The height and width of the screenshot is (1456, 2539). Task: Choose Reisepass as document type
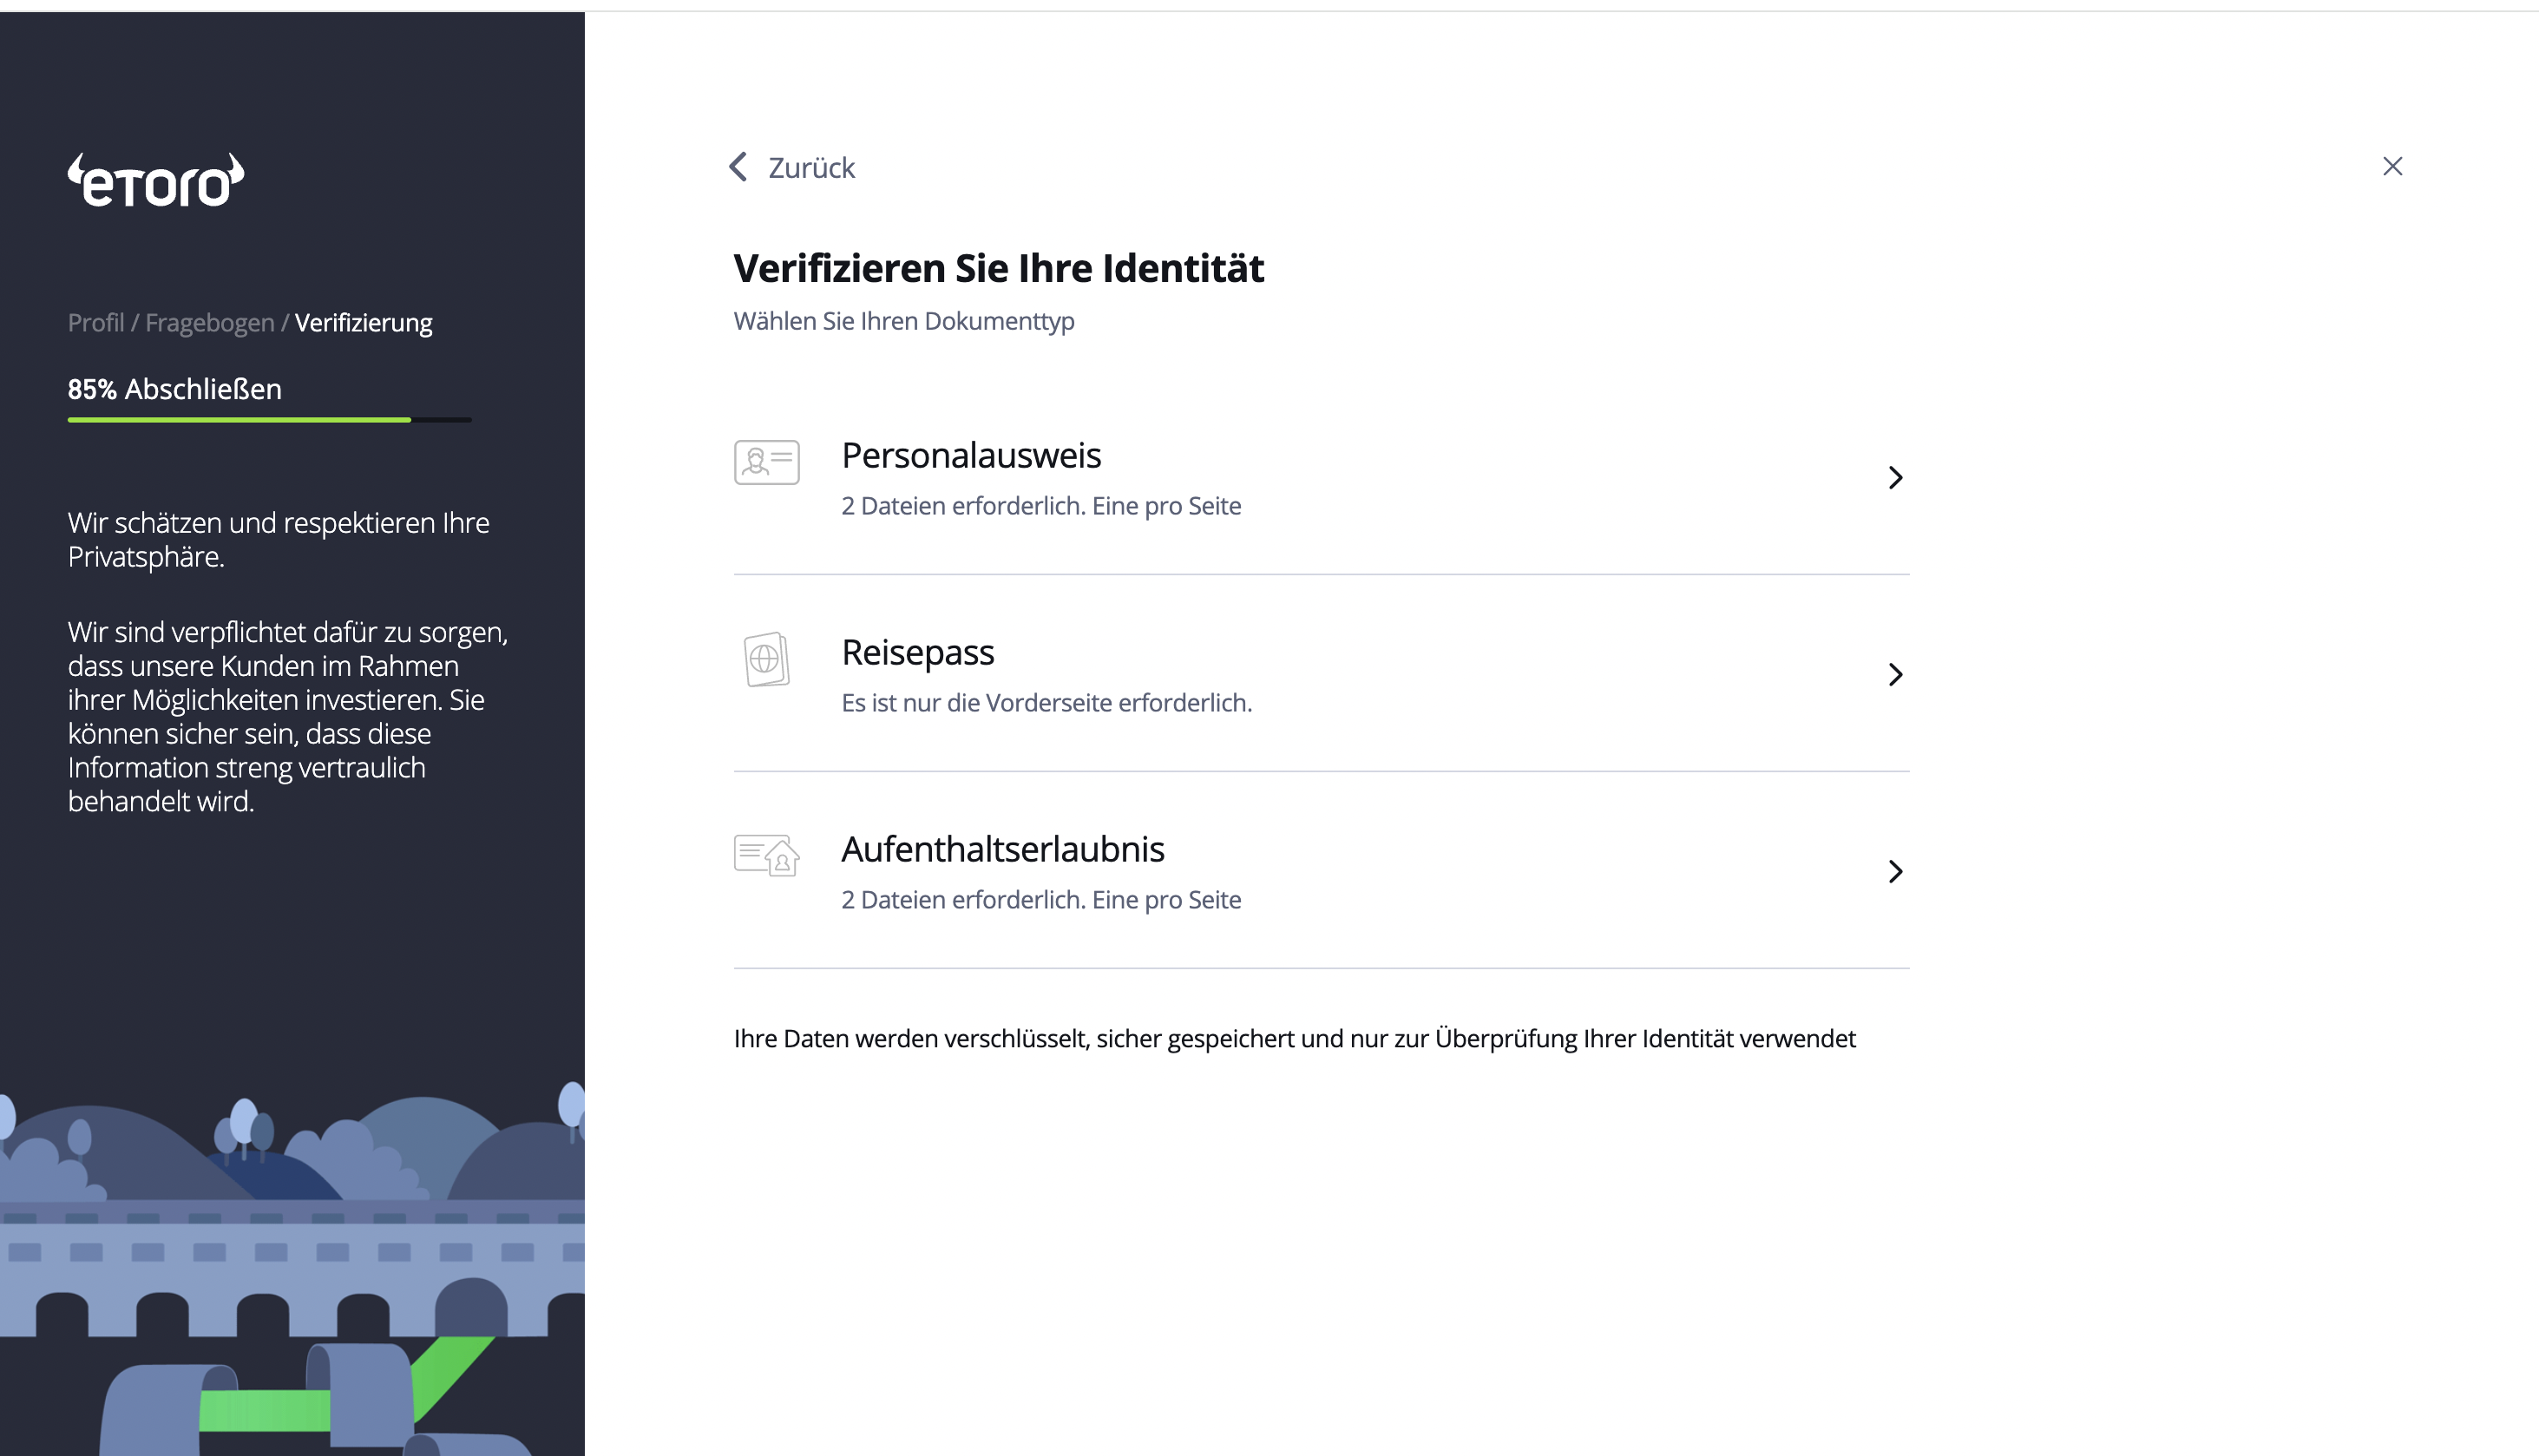[918, 653]
